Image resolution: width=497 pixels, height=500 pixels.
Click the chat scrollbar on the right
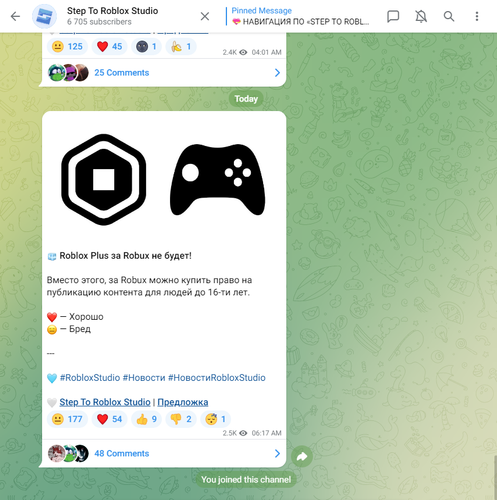495,477
